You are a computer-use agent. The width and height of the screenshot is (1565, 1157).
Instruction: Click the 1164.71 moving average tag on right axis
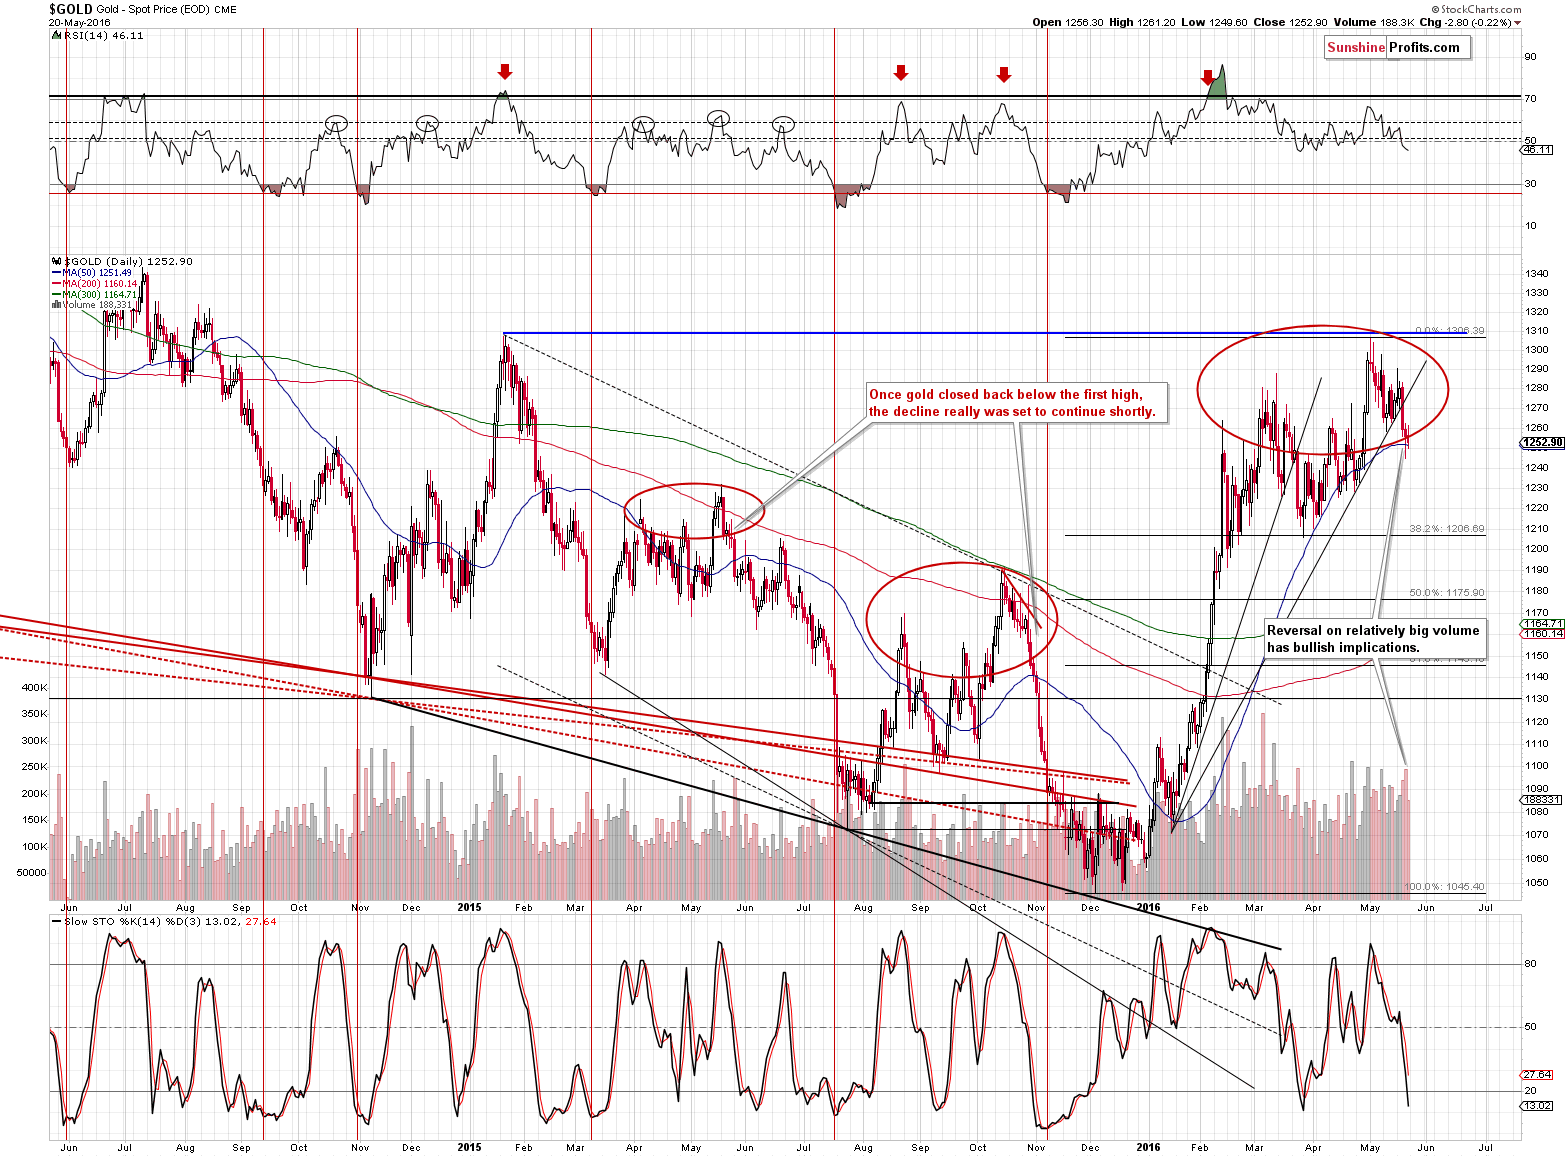pyautogui.click(x=1543, y=623)
